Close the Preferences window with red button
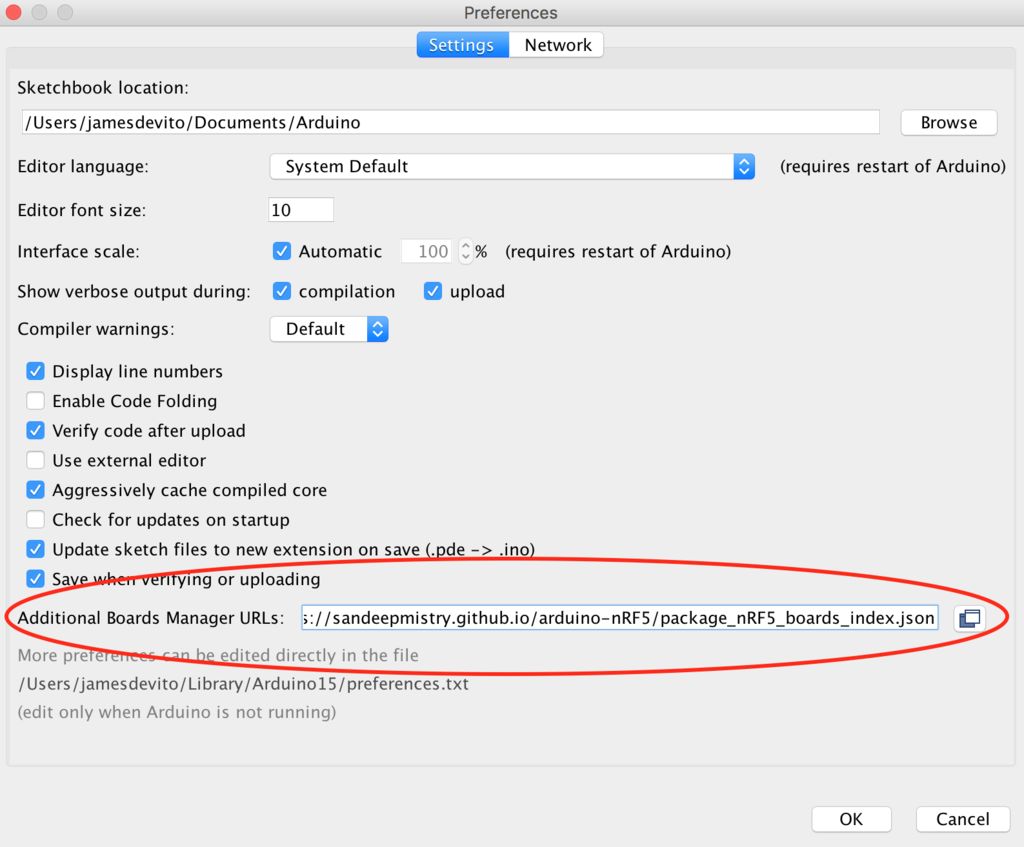 tap(13, 12)
